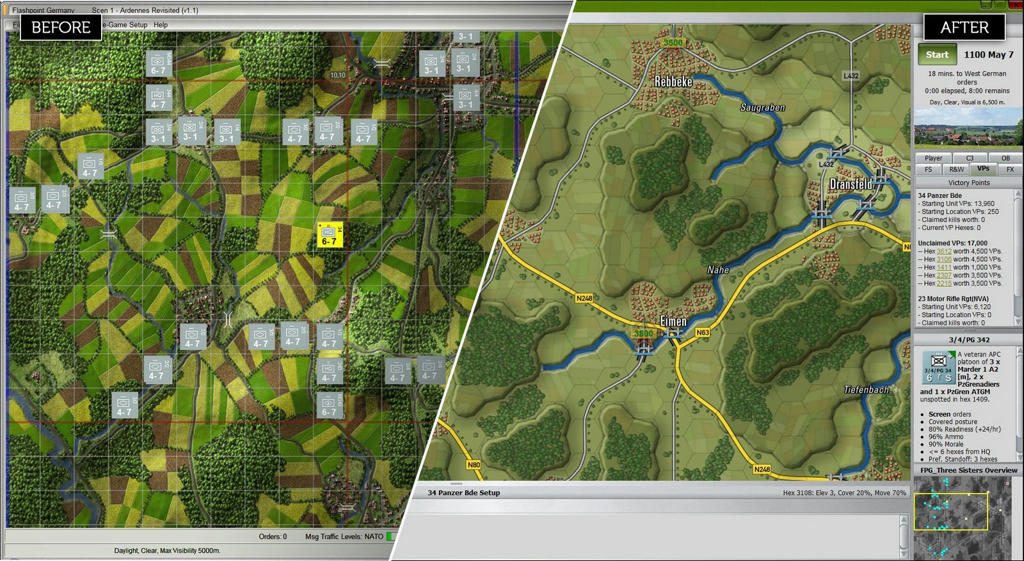Follow the Hex 3106 link
Screen dimensions: 1024x561
click(x=944, y=259)
